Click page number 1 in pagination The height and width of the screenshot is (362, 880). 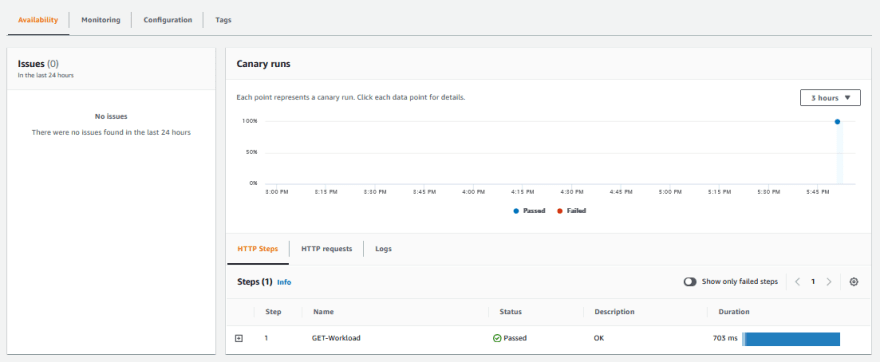click(x=813, y=282)
